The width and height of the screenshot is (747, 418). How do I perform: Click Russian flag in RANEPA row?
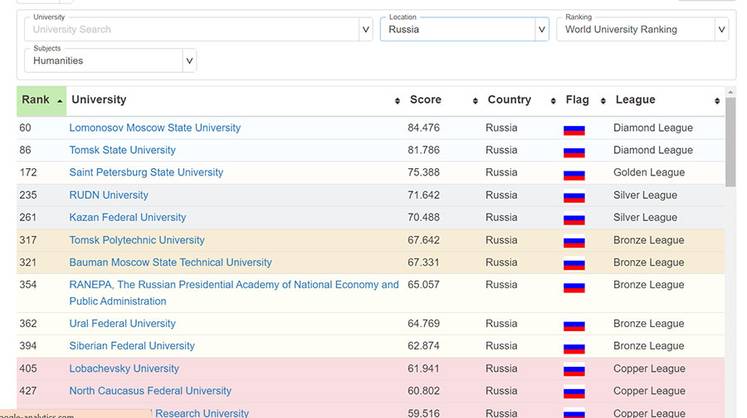click(x=574, y=286)
